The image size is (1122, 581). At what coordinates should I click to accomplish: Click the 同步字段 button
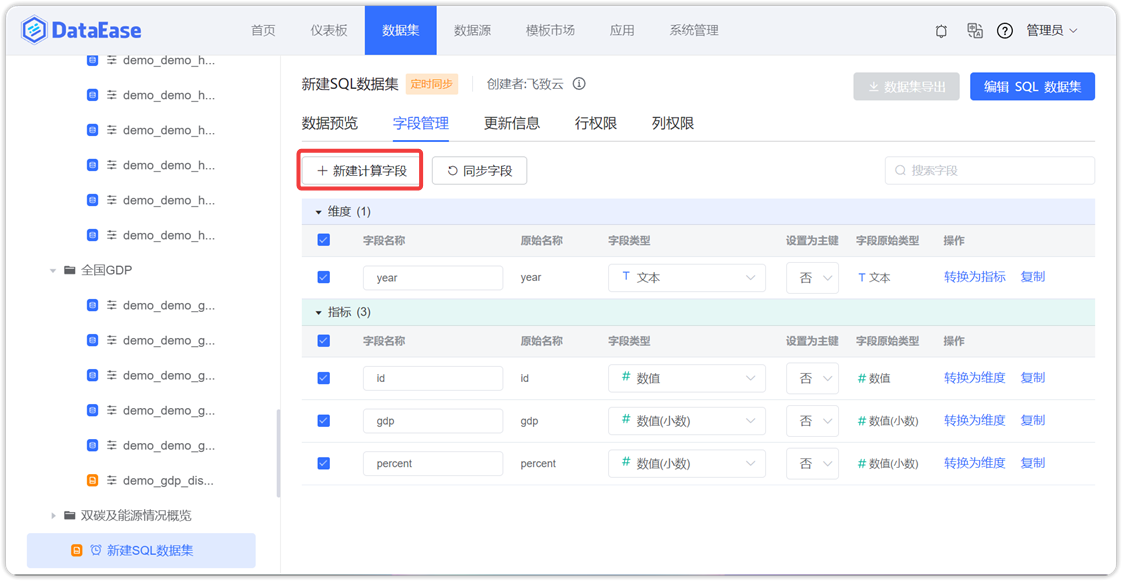click(479, 171)
